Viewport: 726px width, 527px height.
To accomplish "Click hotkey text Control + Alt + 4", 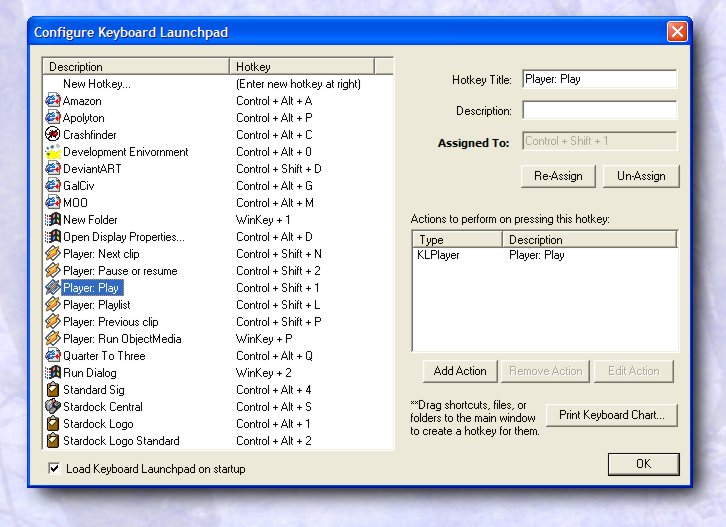I will 274,389.
